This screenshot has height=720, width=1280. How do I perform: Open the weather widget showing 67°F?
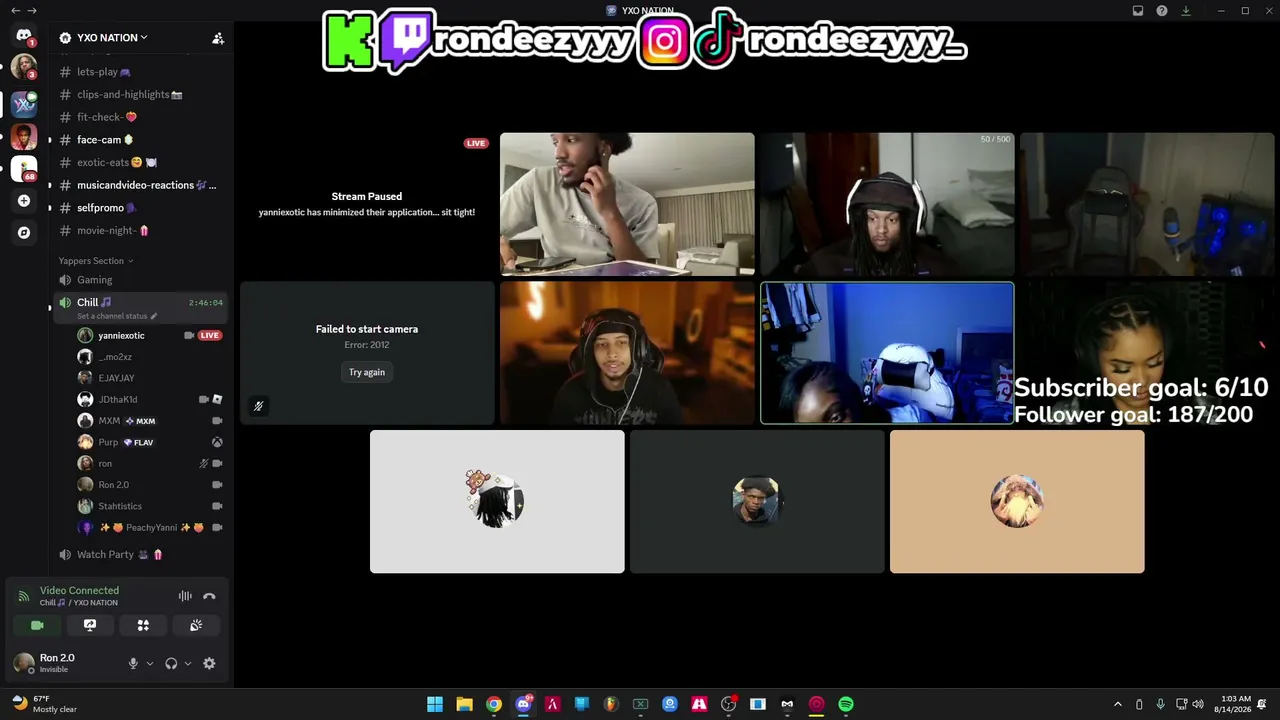point(45,704)
